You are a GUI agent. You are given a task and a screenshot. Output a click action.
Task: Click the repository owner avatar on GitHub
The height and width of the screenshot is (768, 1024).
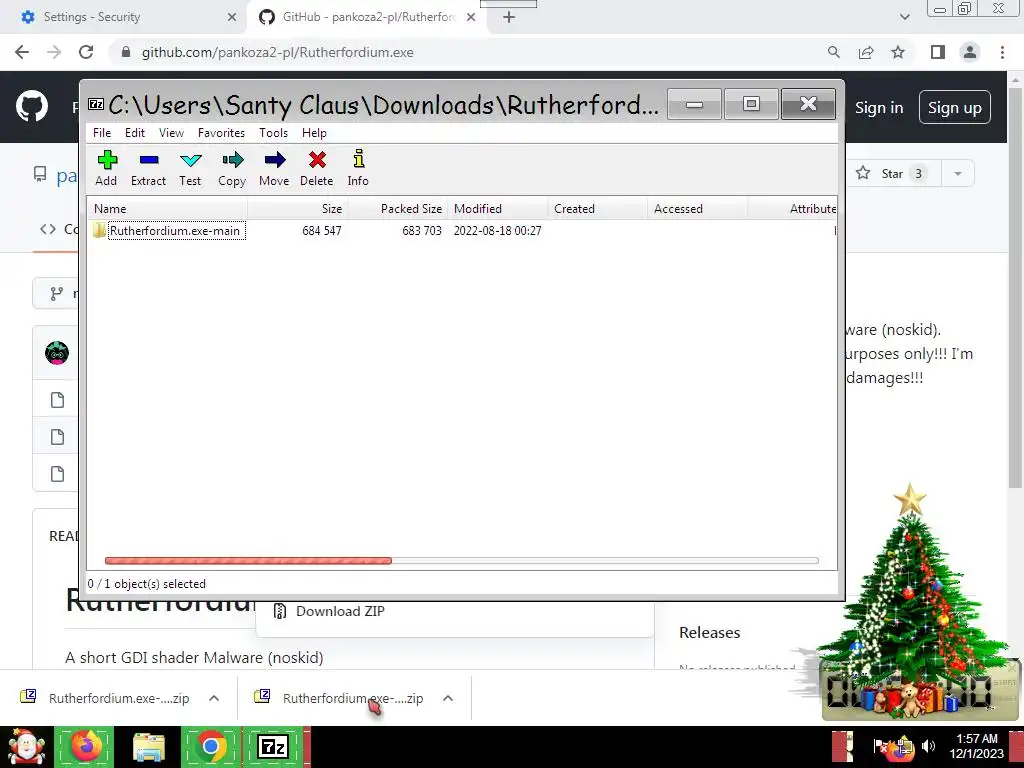[x=57, y=353]
